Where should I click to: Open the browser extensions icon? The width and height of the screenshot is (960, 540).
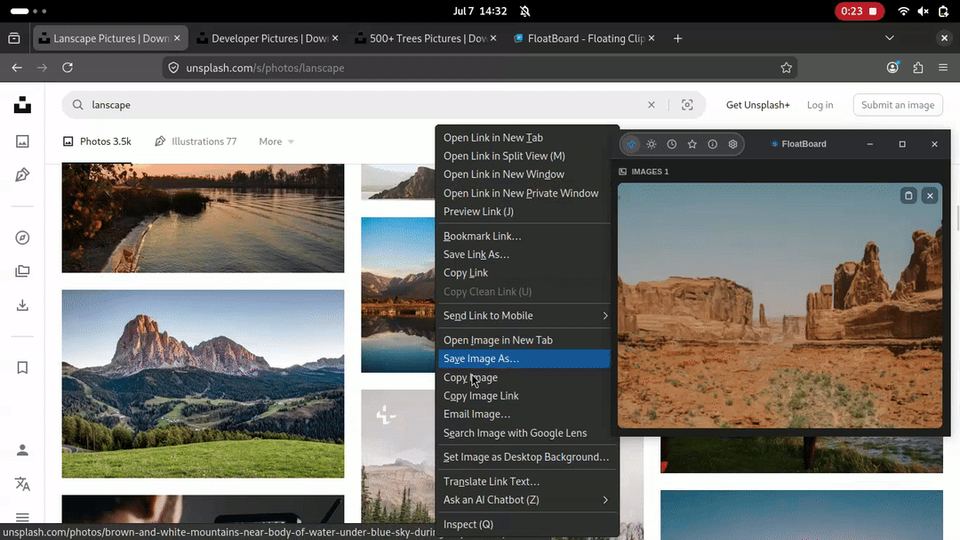(x=918, y=68)
